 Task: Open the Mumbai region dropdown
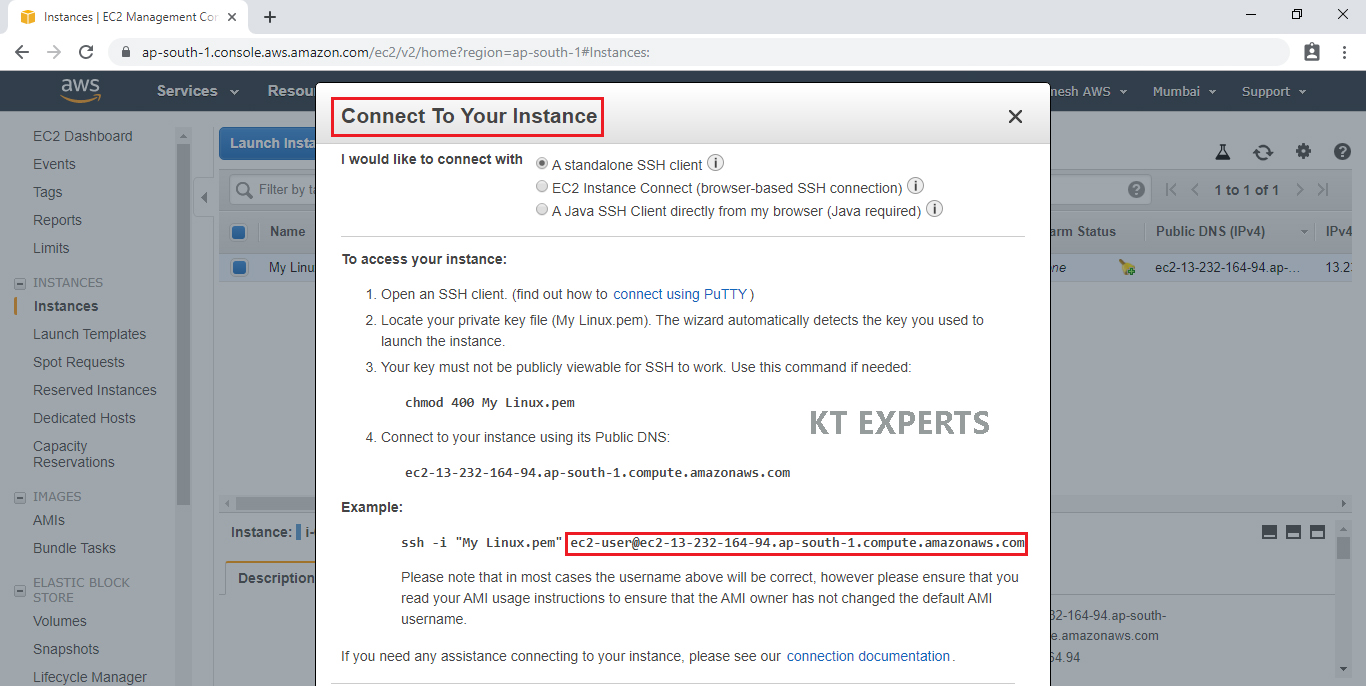coord(1184,91)
